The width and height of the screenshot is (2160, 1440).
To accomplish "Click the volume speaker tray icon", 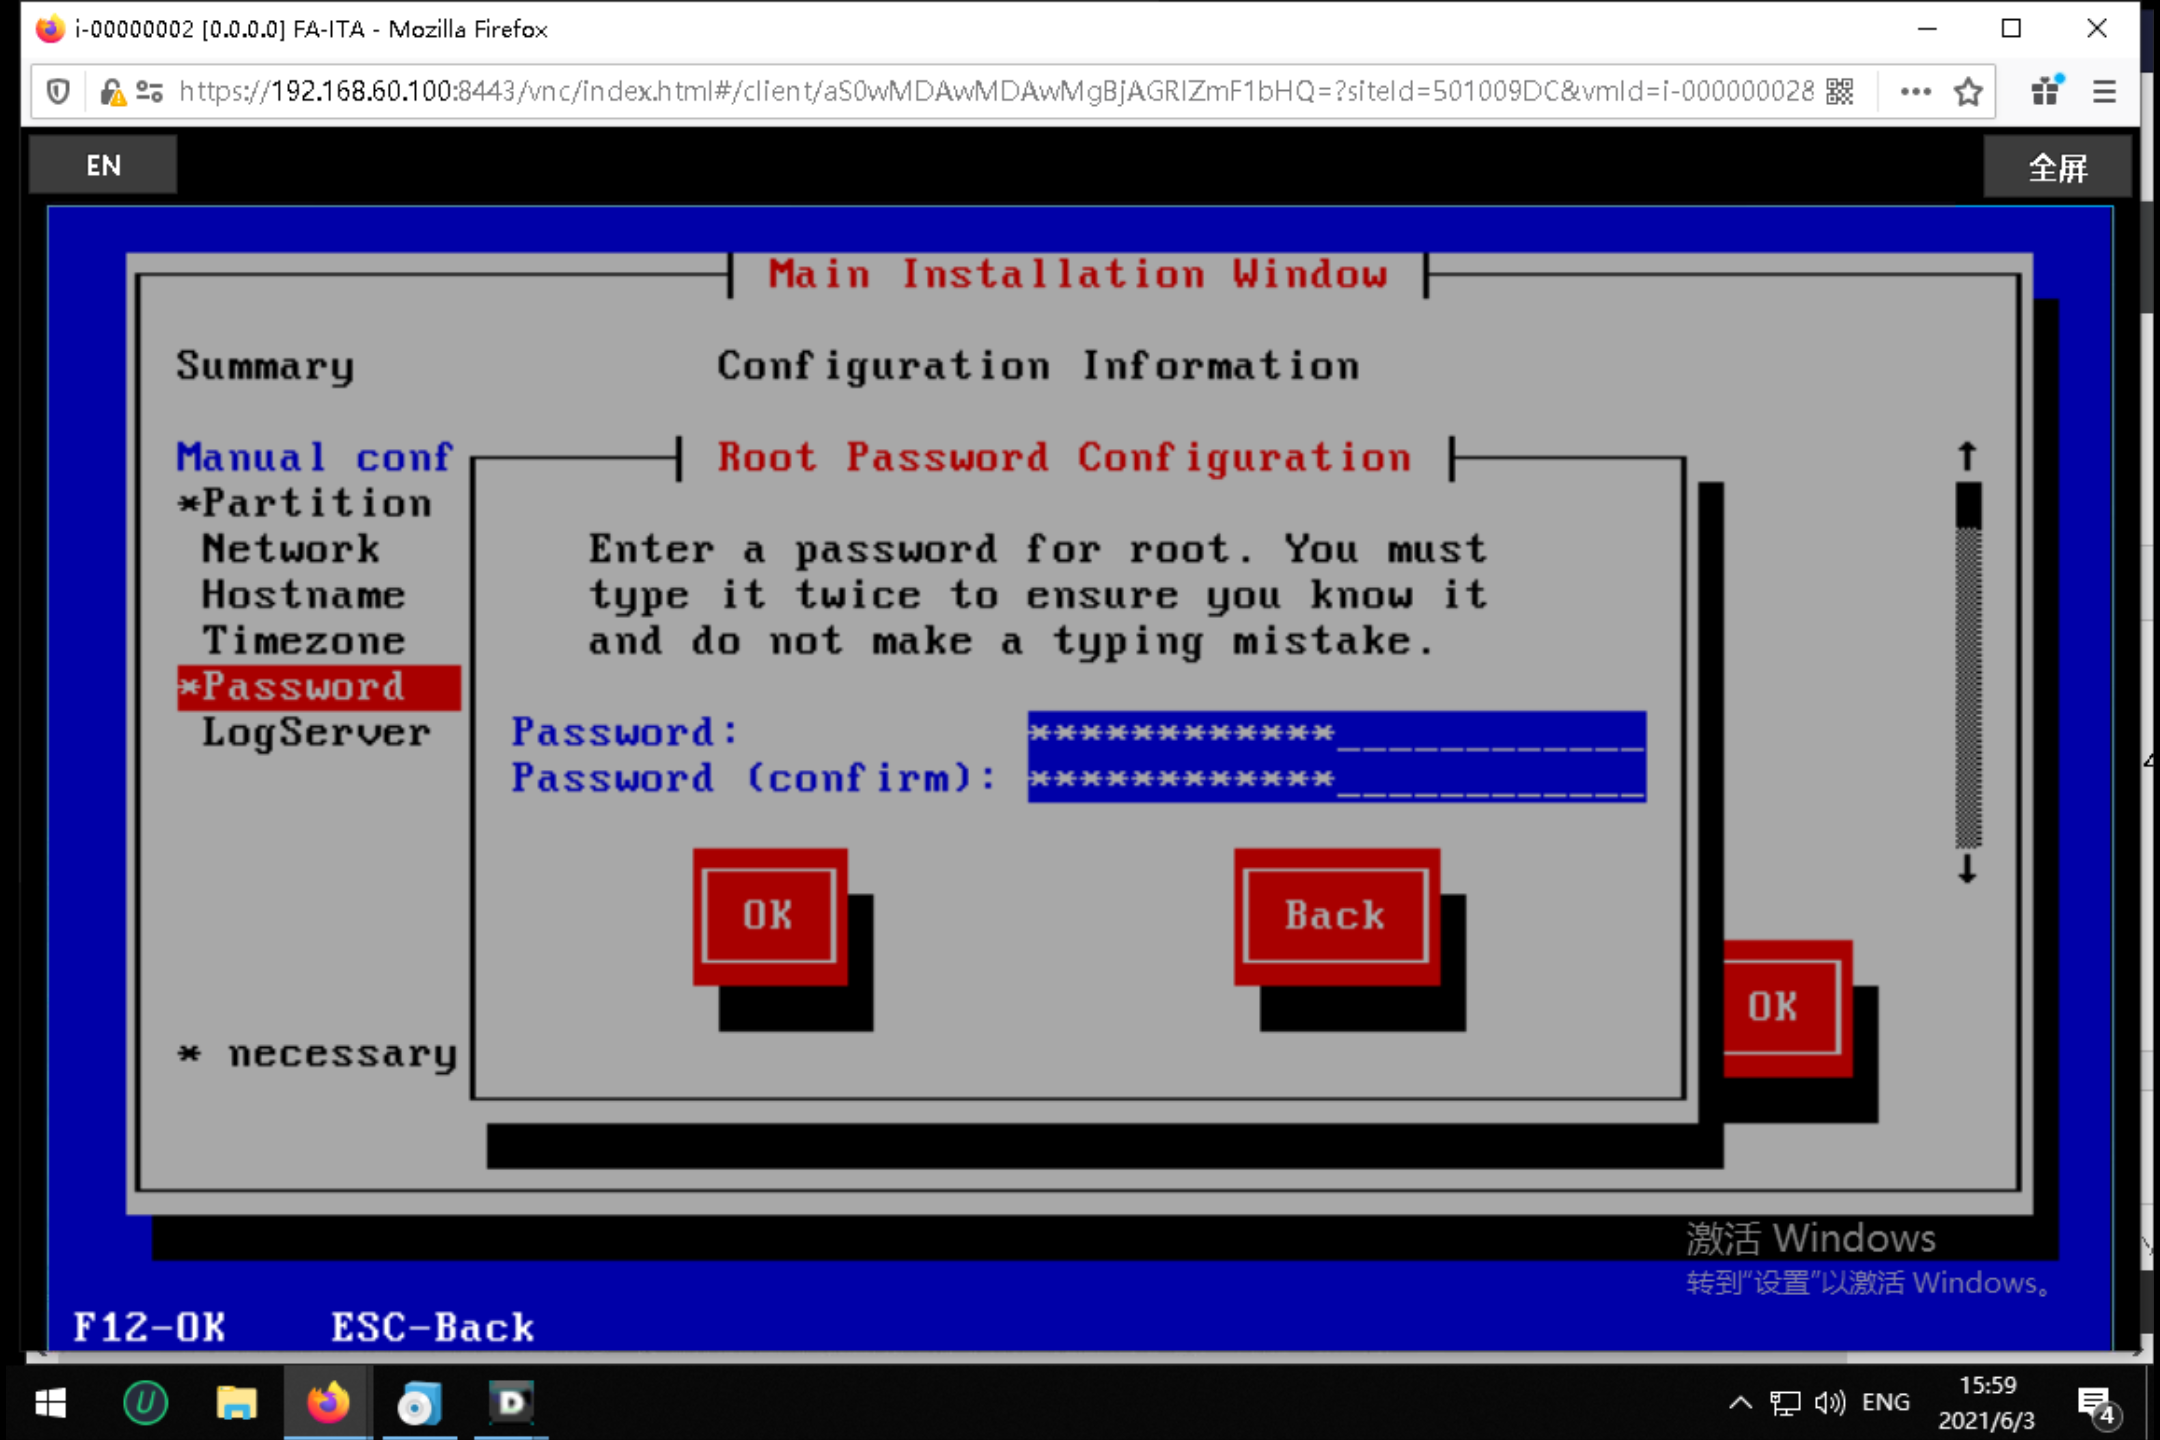I will tap(1829, 1403).
